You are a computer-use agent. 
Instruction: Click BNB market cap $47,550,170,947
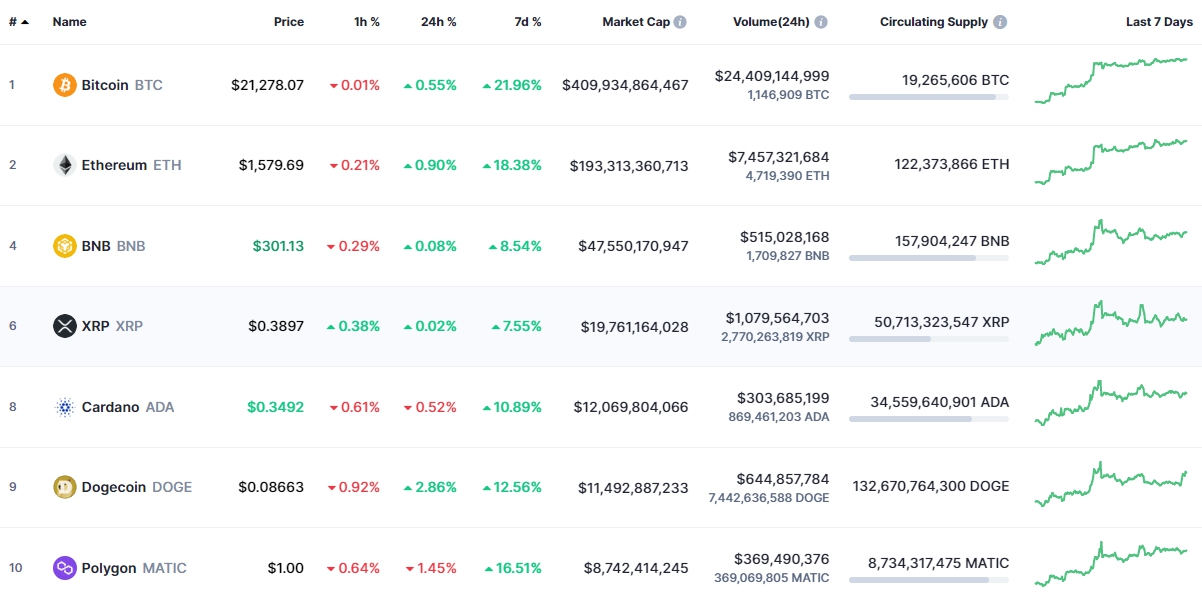633,246
